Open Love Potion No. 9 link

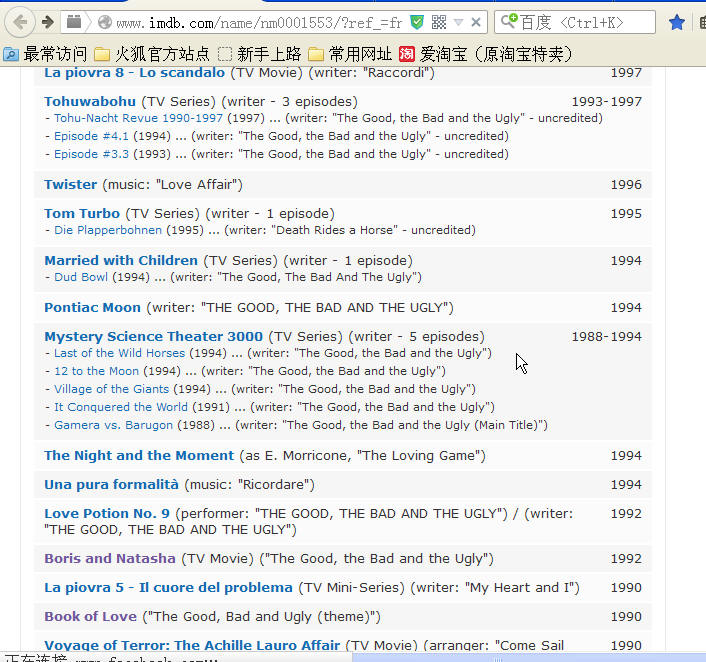(107, 513)
